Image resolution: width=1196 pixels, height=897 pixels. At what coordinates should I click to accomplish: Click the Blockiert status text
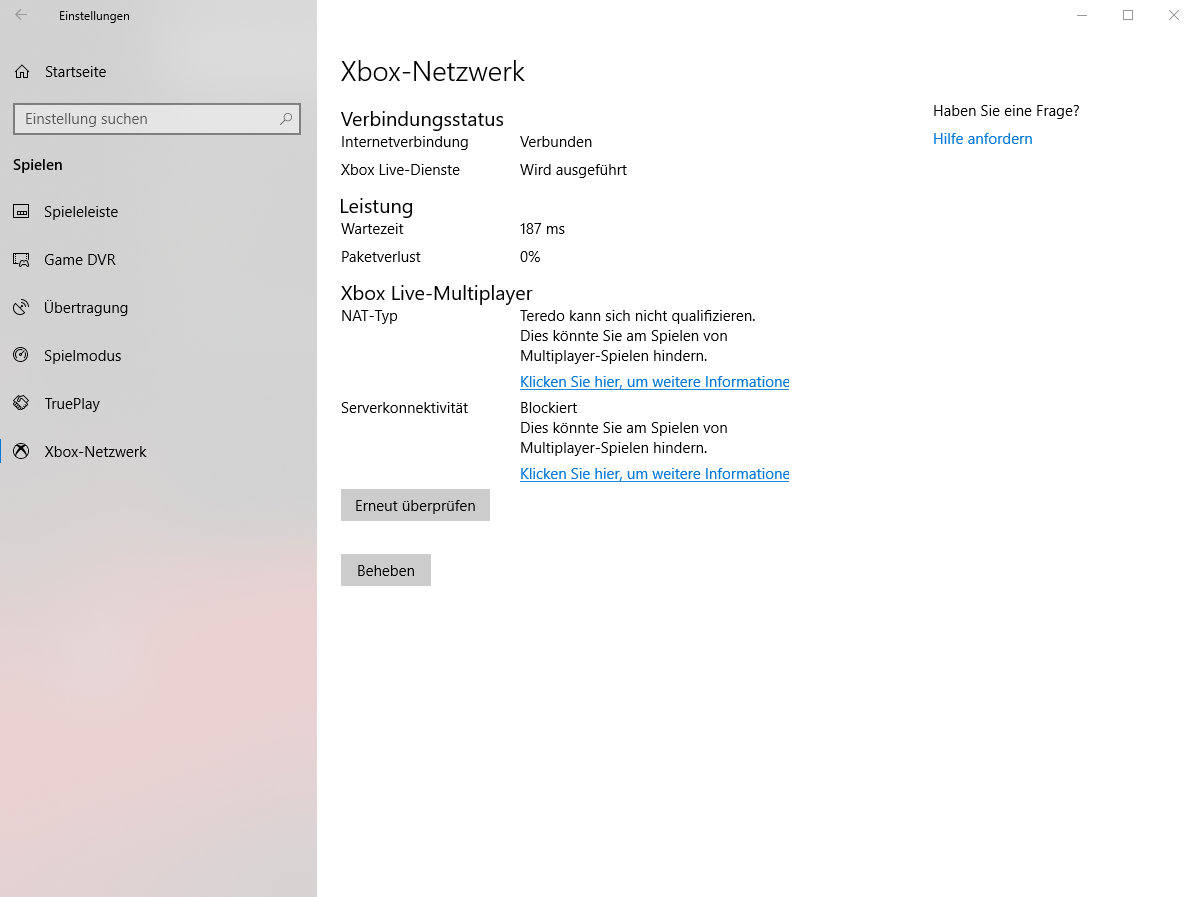[x=548, y=408]
